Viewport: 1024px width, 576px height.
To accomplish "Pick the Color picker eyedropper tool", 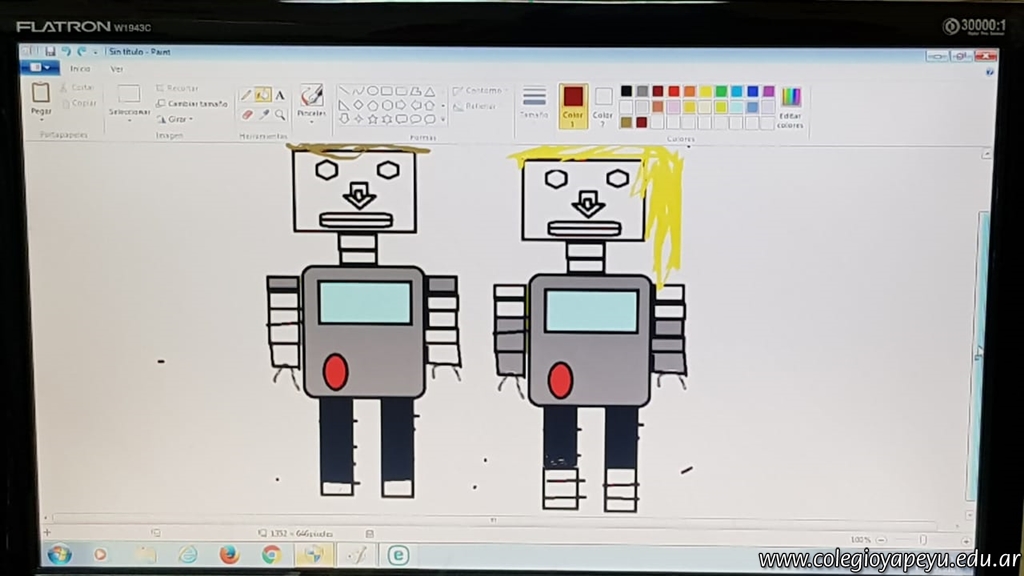I will click(x=263, y=114).
